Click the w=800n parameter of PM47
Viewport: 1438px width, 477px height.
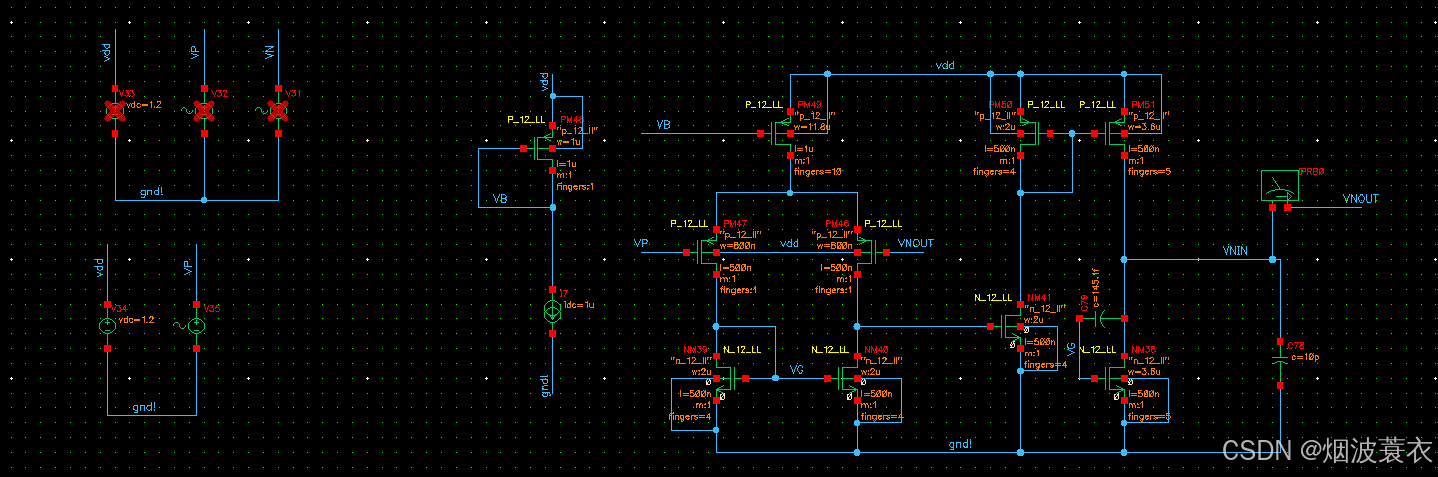739,246
